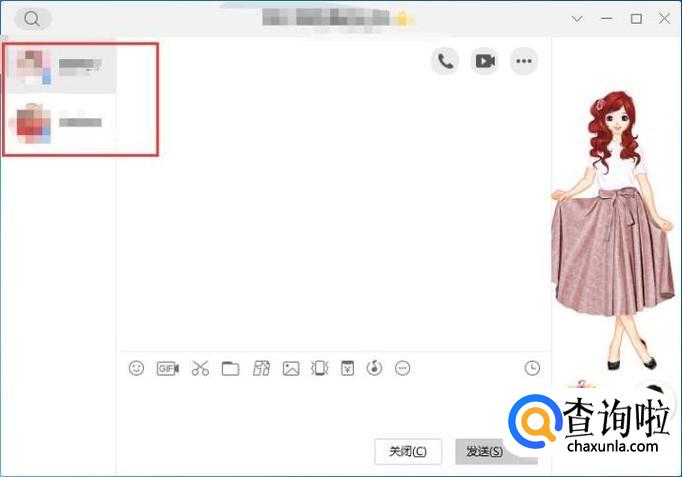
Task: Open the music share icon
Action: [374, 368]
